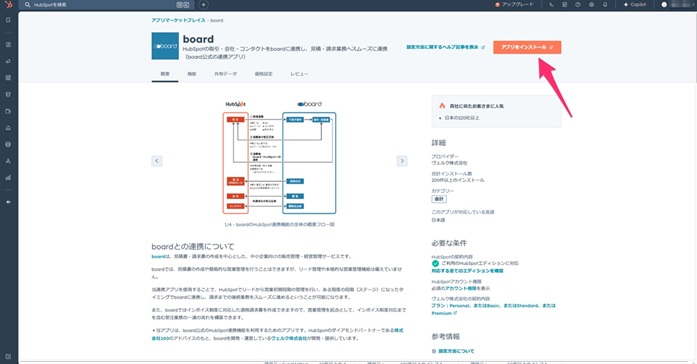Open the Reporting bar chart sidebar icon
This screenshot has width=697, height=364.
(8, 177)
